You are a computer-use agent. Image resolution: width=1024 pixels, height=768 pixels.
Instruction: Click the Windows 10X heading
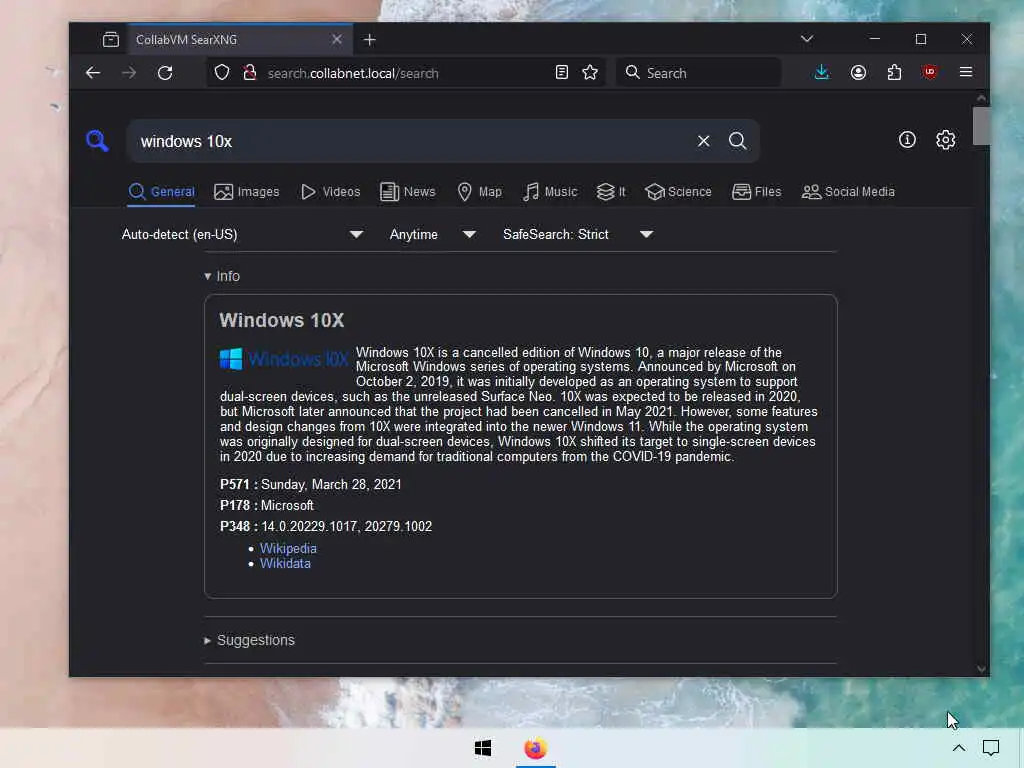281,321
